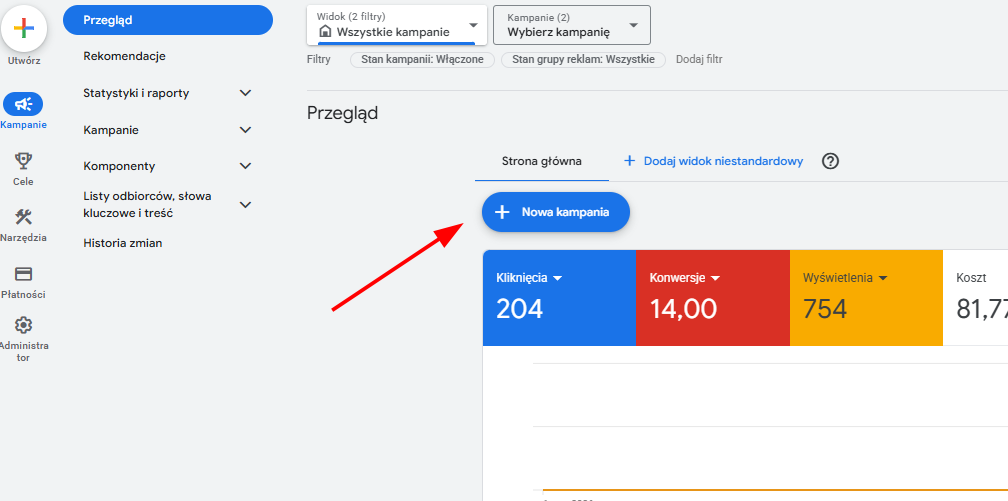The height and width of the screenshot is (501, 1008).
Task: Click the help question mark icon
Action: [830, 161]
